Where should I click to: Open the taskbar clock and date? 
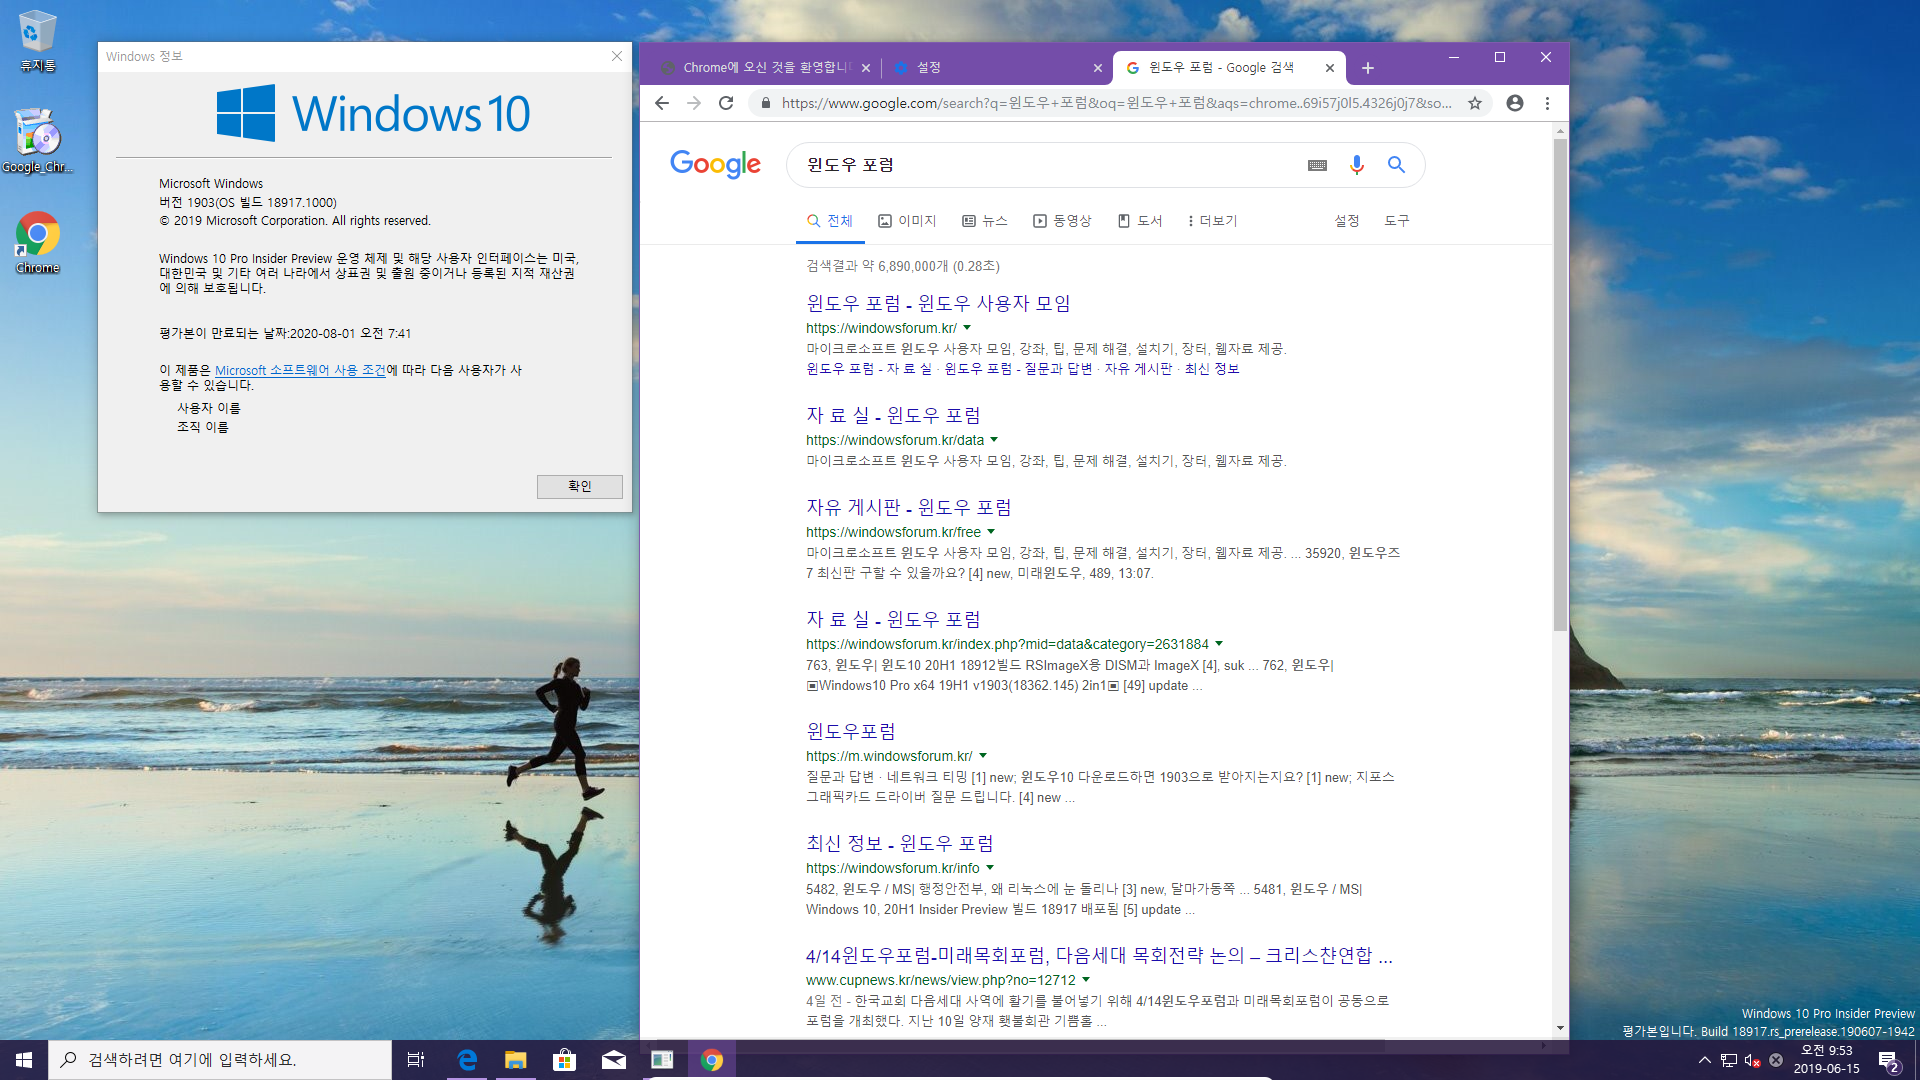click(1827, 1060)
